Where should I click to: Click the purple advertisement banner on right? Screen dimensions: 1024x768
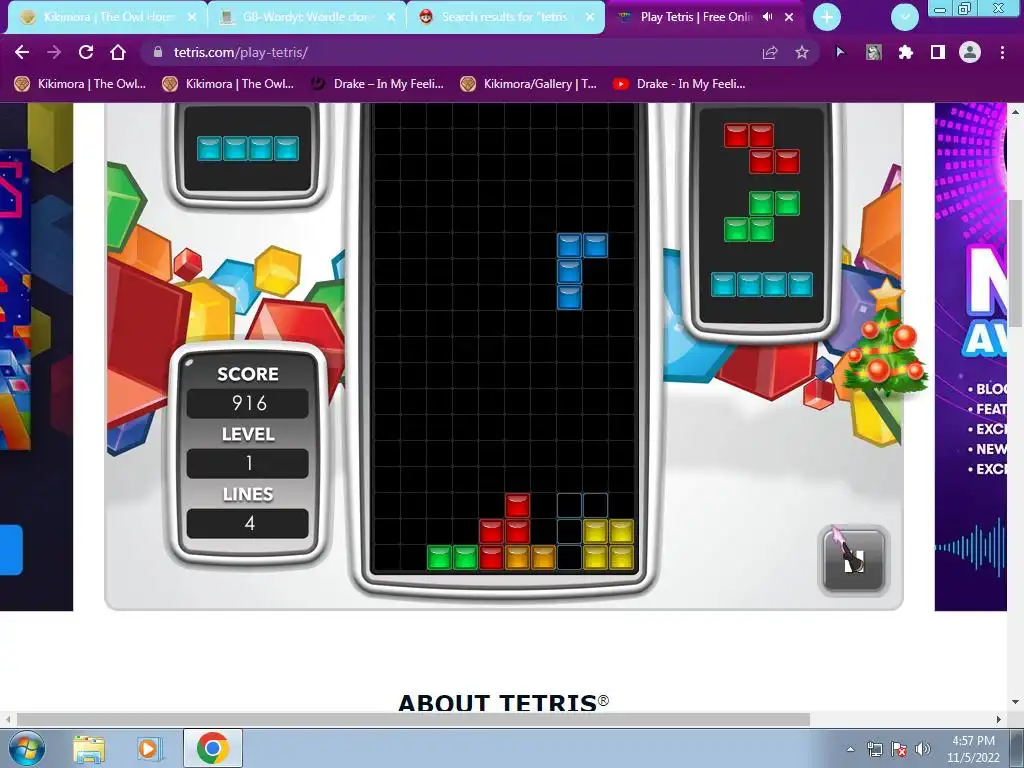[x=970, y=357]
